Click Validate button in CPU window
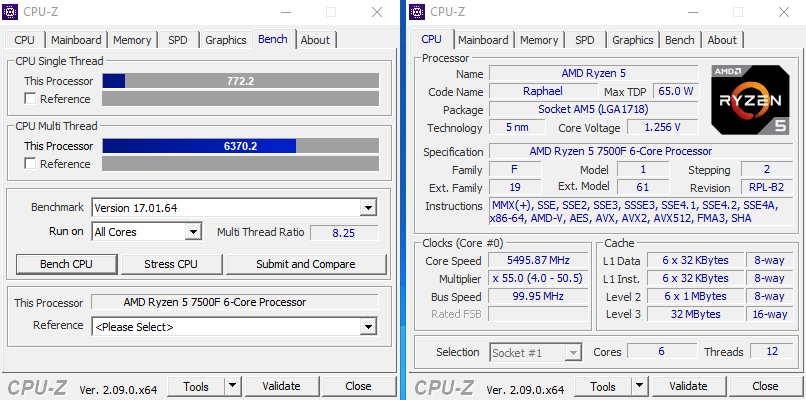Screen dimensions: 806x400 [x=688, y=386]
